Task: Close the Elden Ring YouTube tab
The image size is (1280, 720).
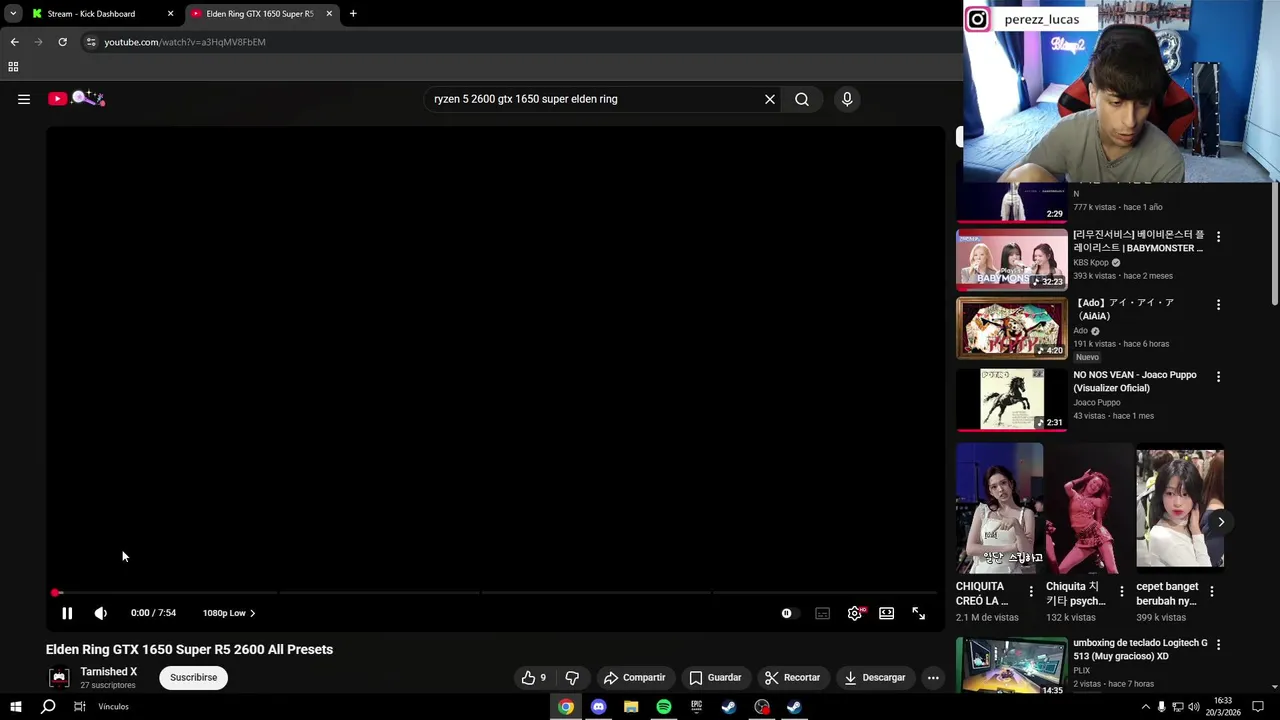Action: pos(329,14)
